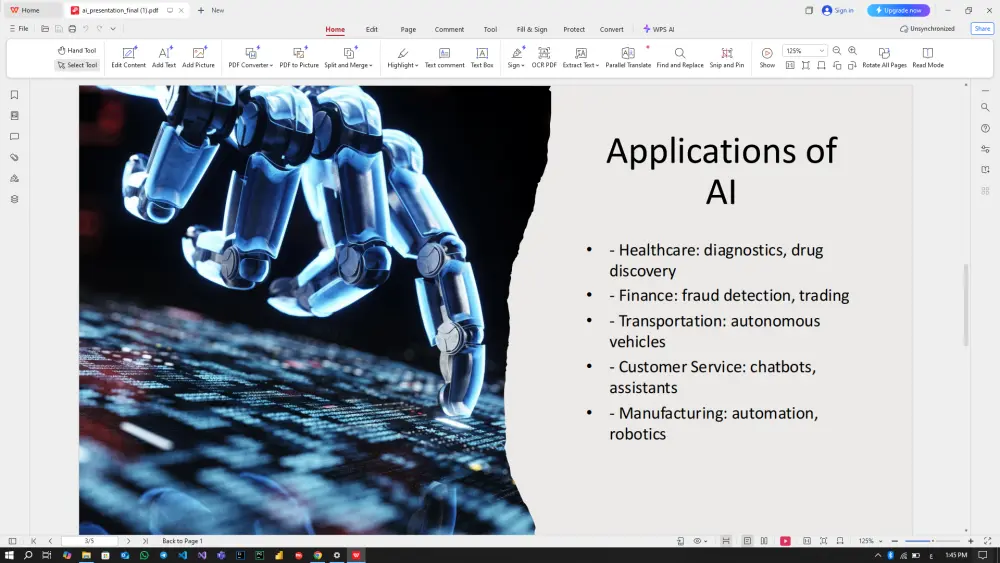Click the search icon in right sidebar
Screen dimensions: 1000x563
click(x=985, y=107)
